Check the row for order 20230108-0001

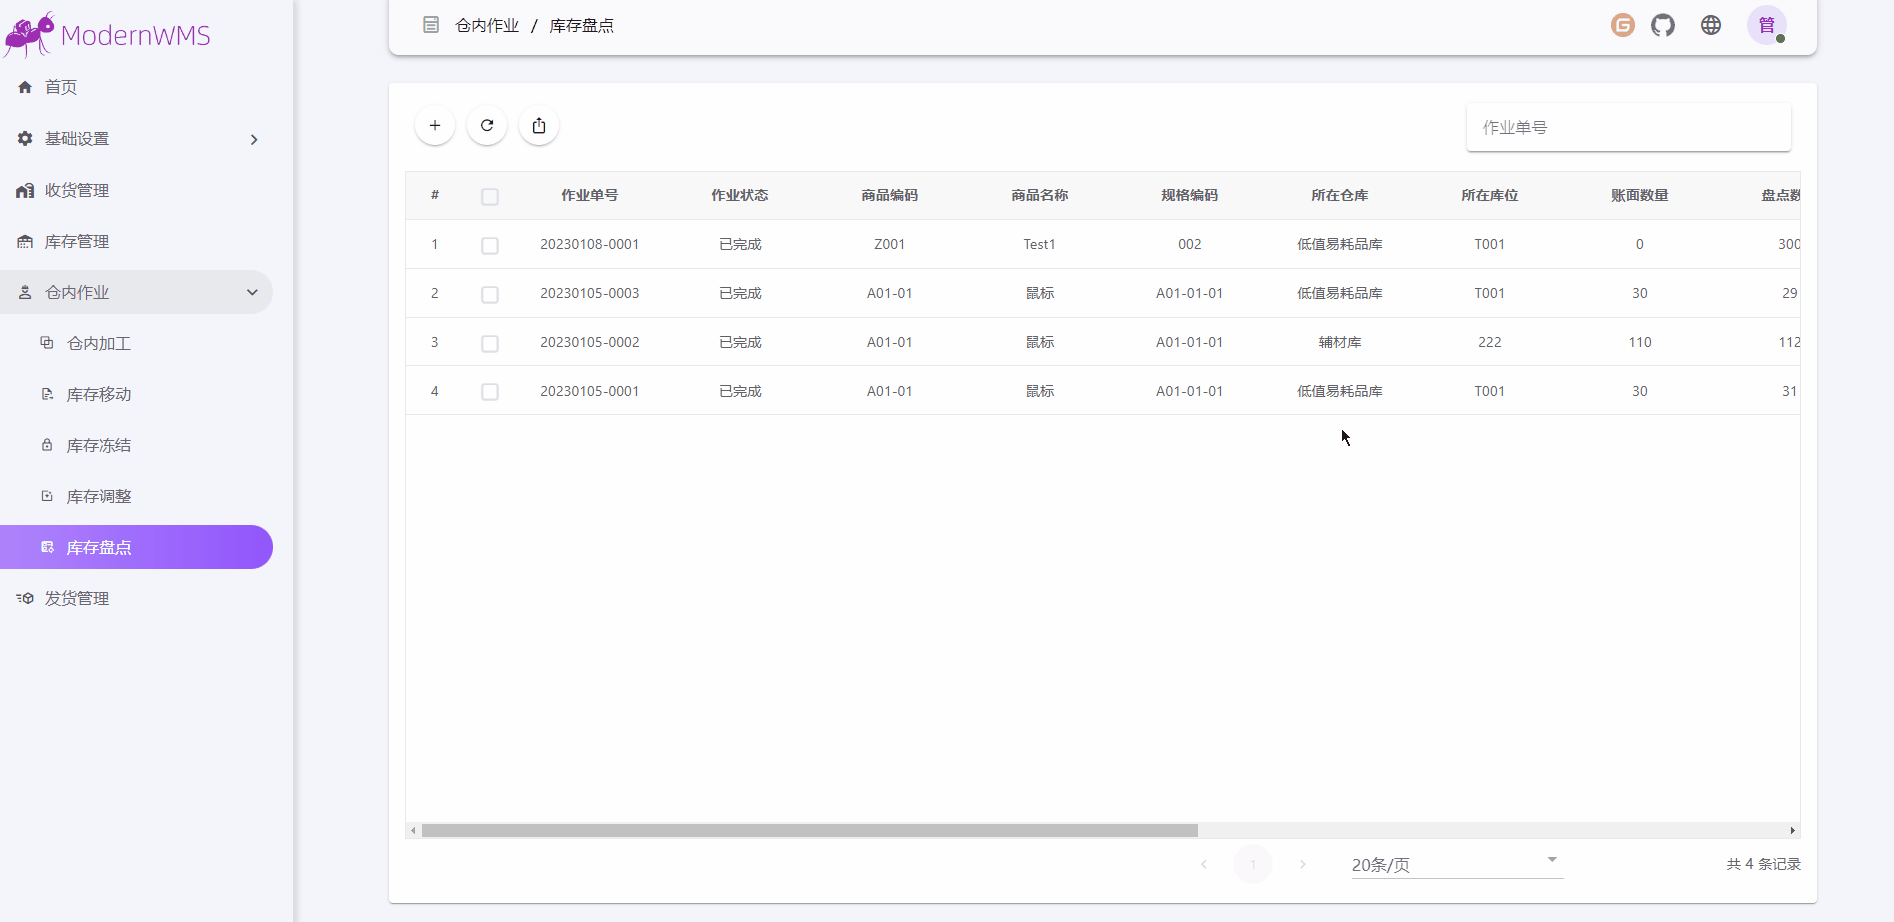point(490,245)
